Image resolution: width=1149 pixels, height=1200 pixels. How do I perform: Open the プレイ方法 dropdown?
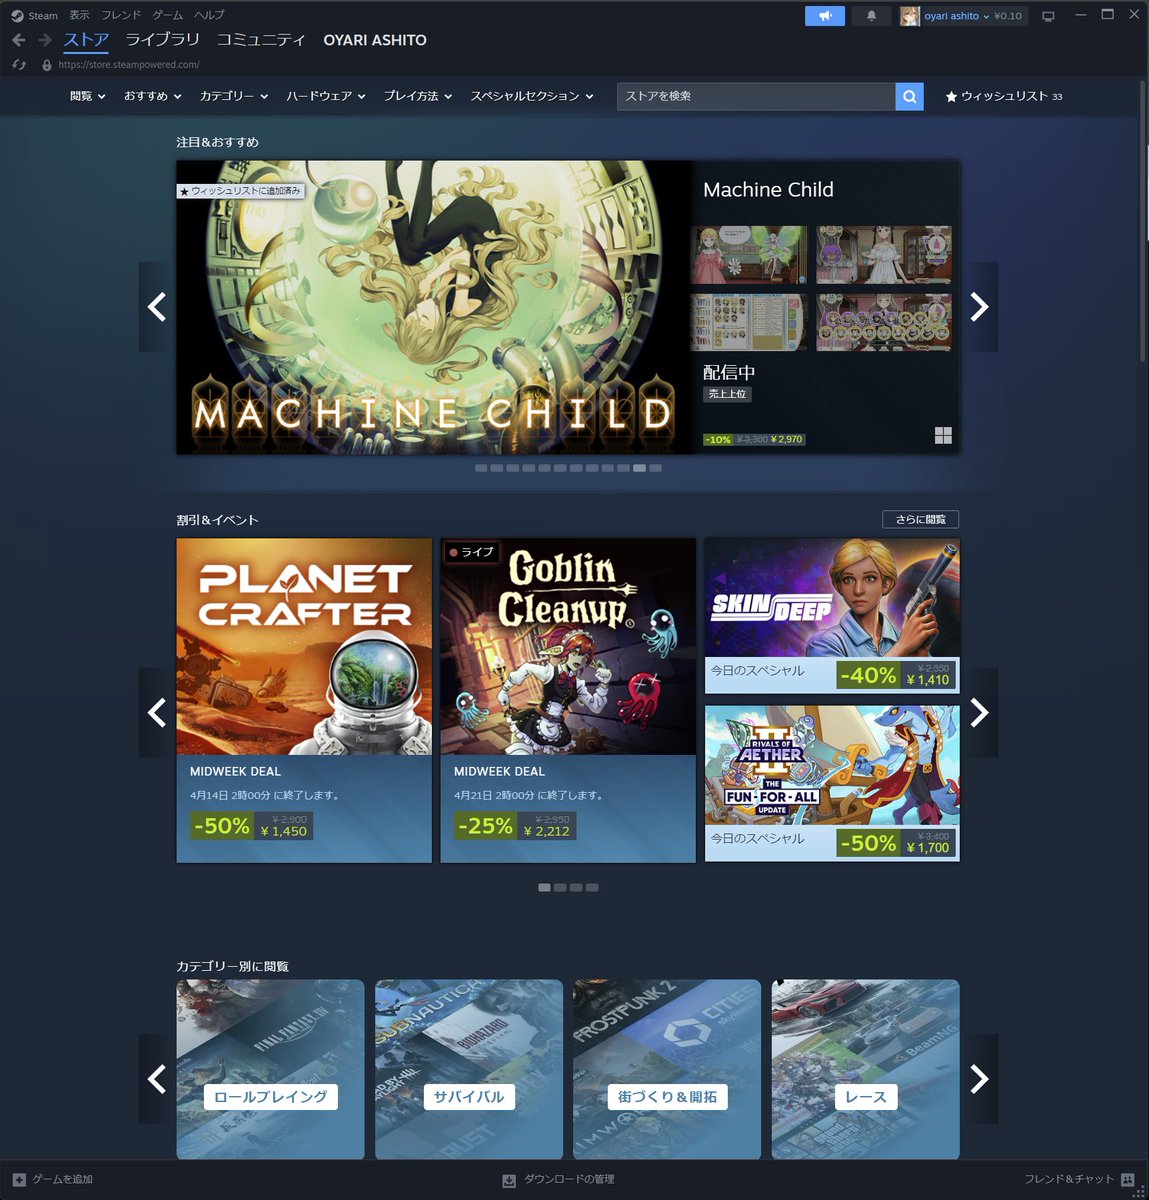point(418,96)
